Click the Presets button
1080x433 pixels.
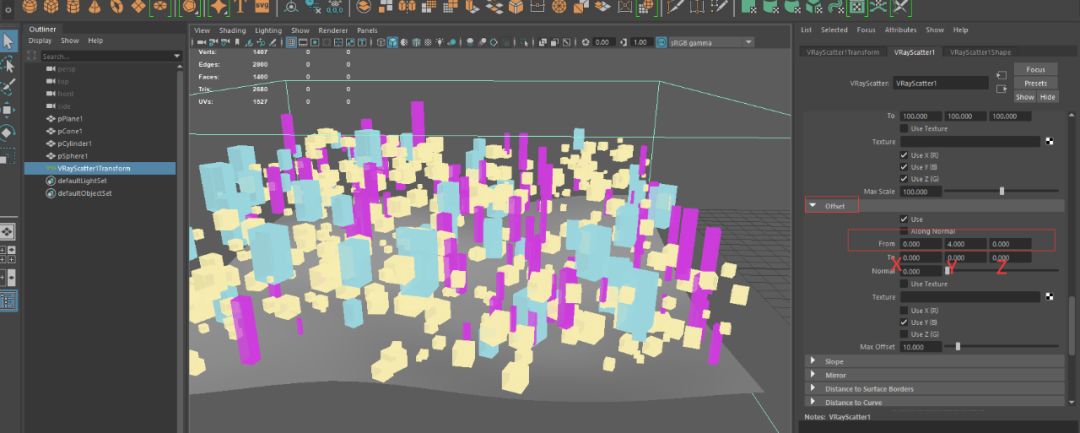click(x=1035, y=83)
